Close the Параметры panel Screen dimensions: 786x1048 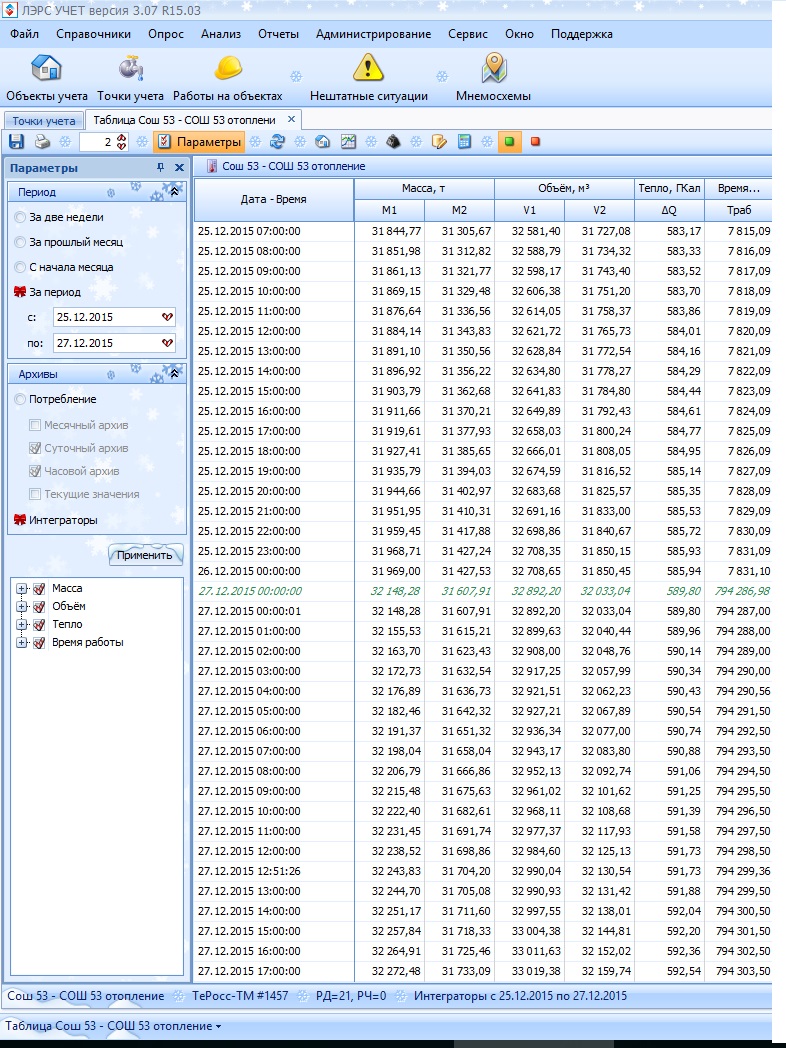[x=179, y=168]
